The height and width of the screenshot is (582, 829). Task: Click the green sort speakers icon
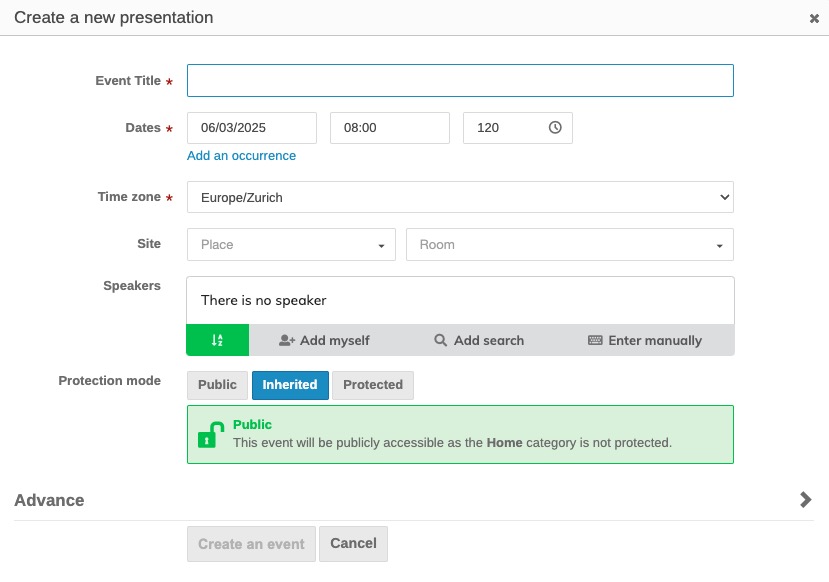pyautogui.click(x=217, y=340)
